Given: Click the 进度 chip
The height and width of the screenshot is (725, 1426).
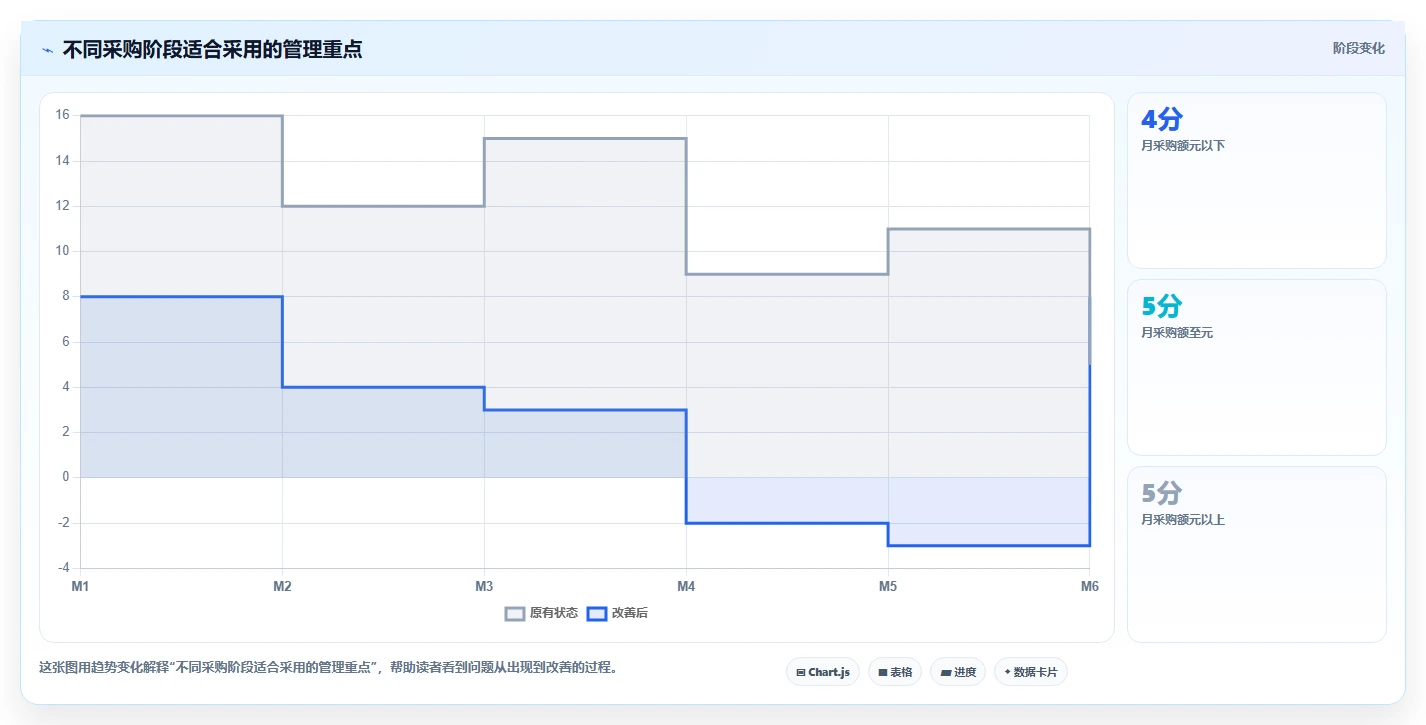Looking at the screenshot, I should tap(958, 672).
